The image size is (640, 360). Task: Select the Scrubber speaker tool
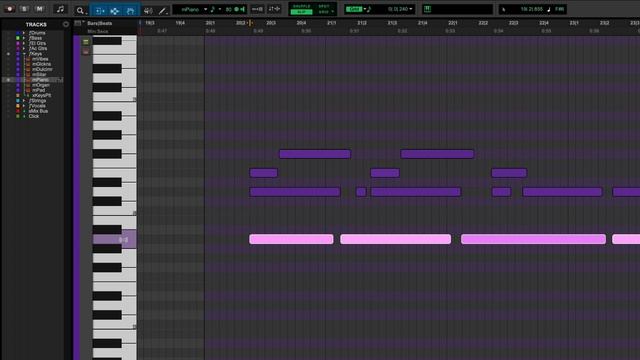(148, 11)
